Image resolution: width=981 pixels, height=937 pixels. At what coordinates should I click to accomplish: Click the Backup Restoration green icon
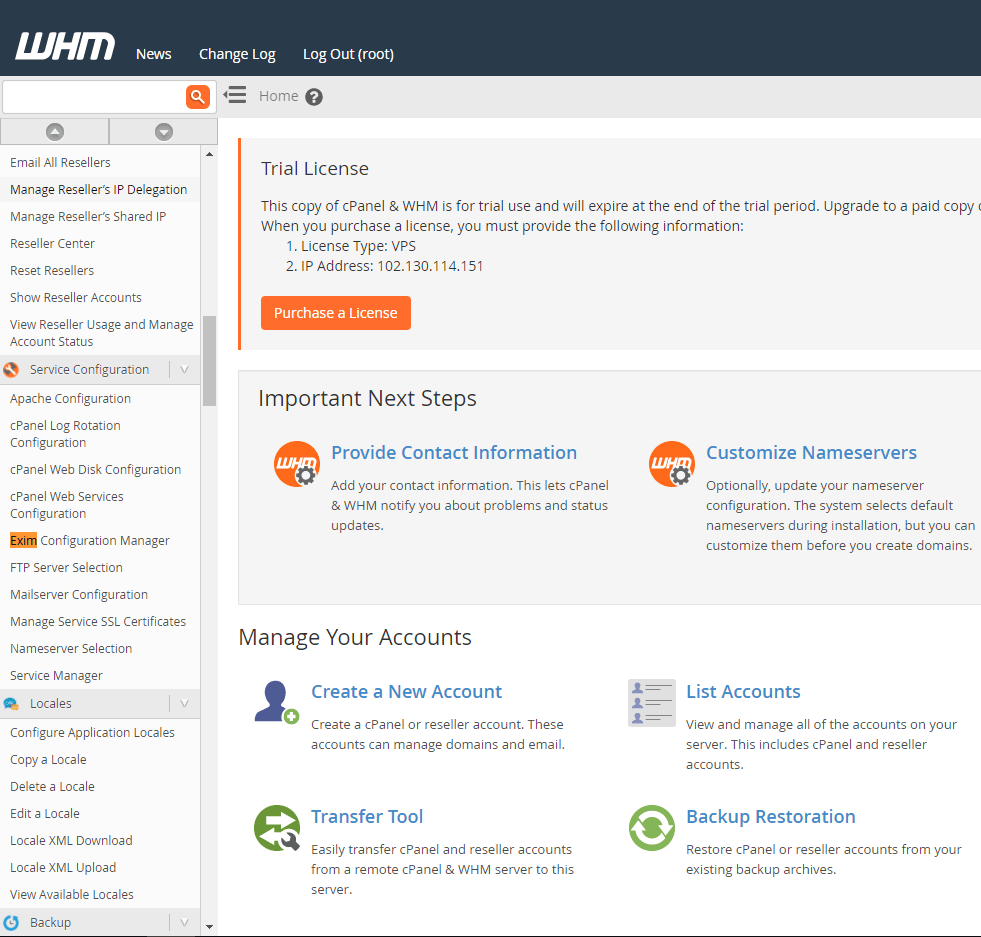[651, 828]
